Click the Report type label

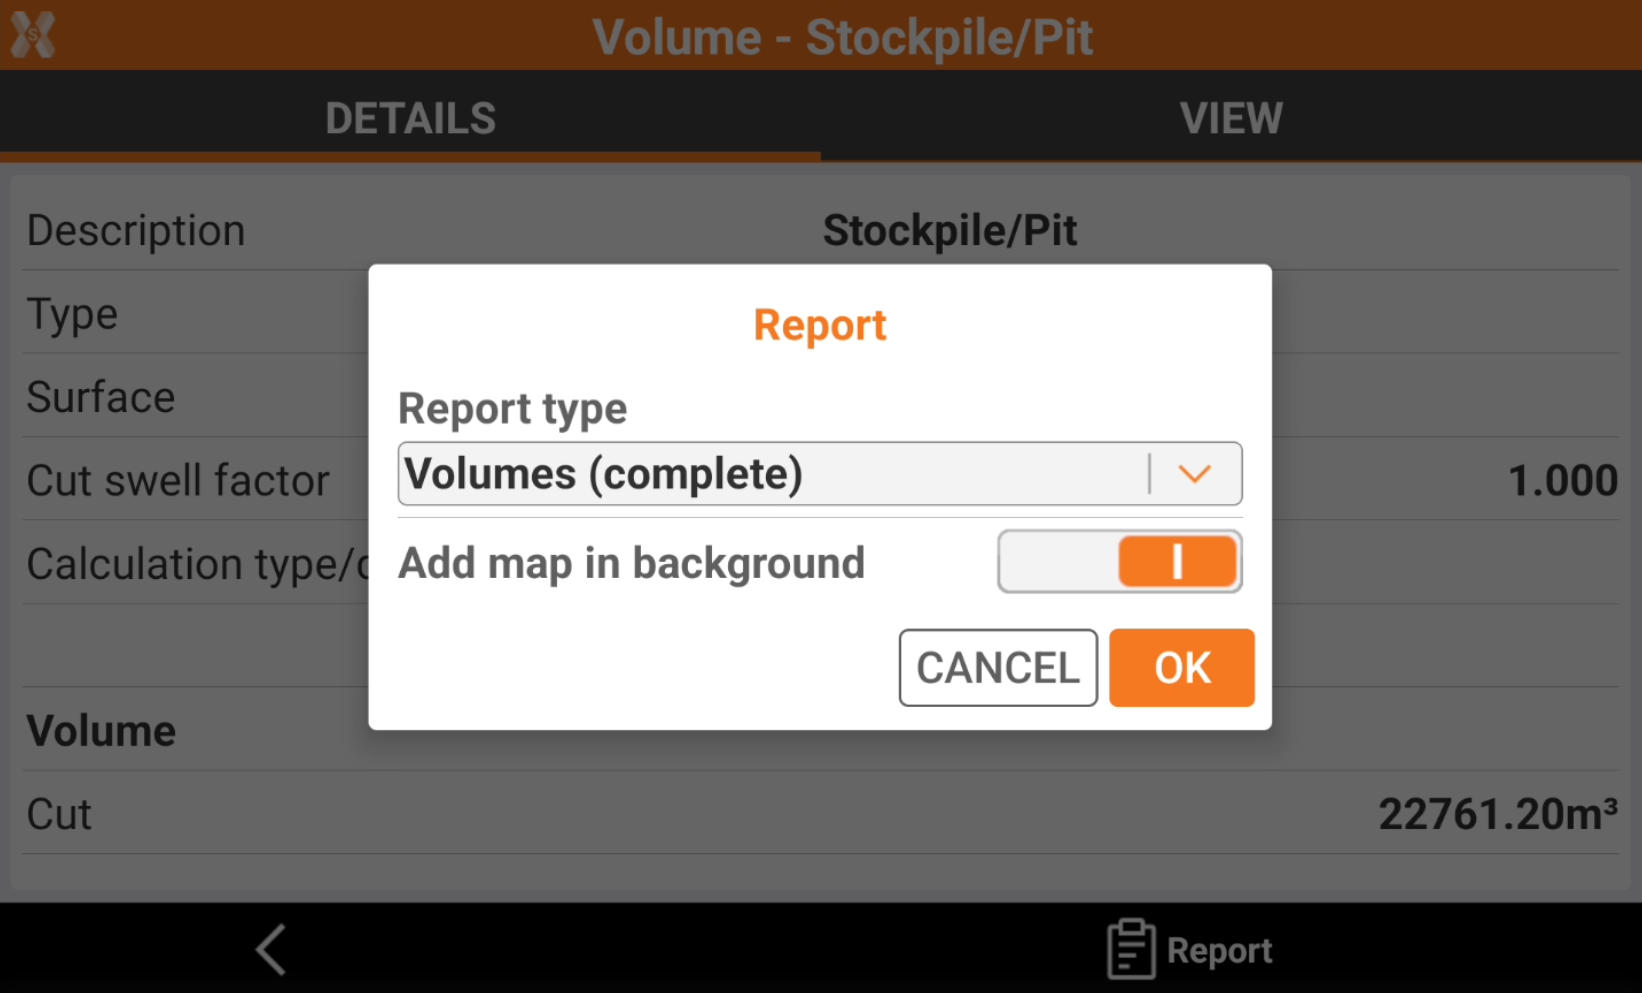tap(512, 409)
